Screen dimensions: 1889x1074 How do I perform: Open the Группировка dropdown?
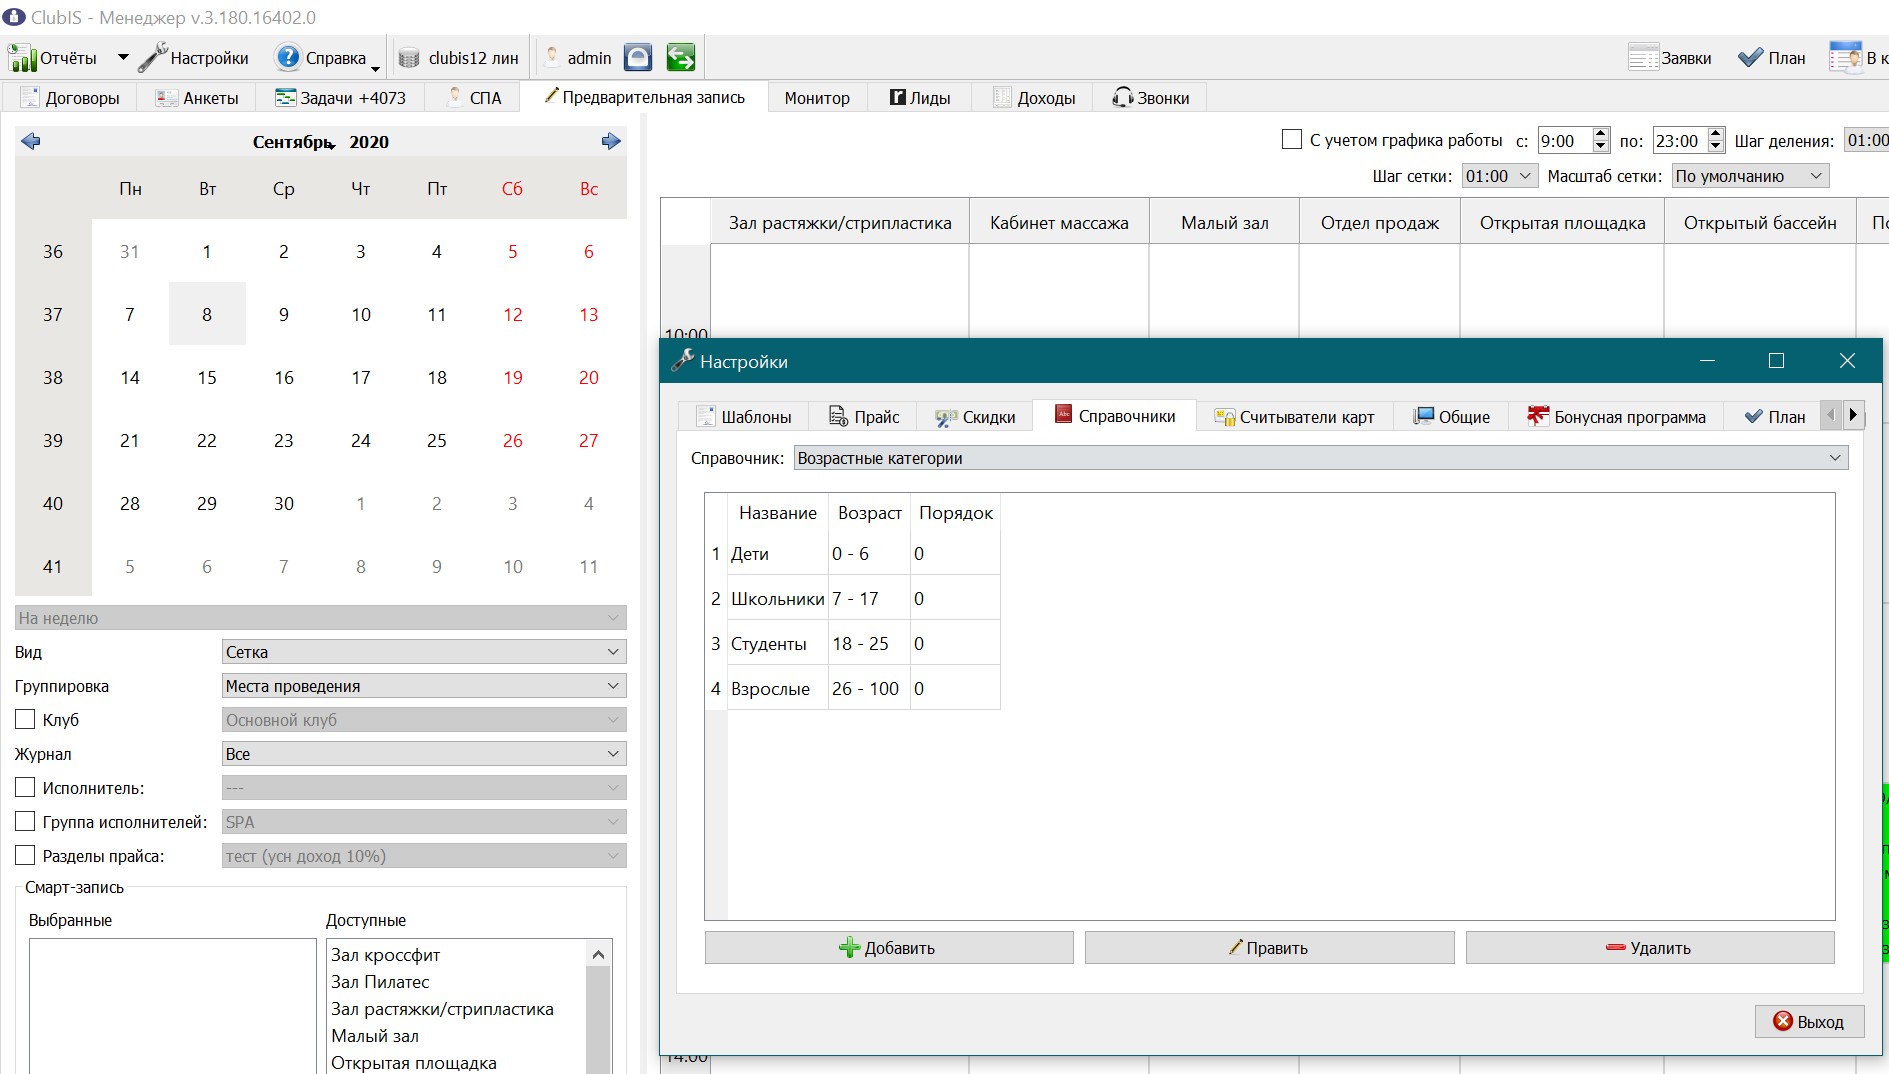[424, 686]
